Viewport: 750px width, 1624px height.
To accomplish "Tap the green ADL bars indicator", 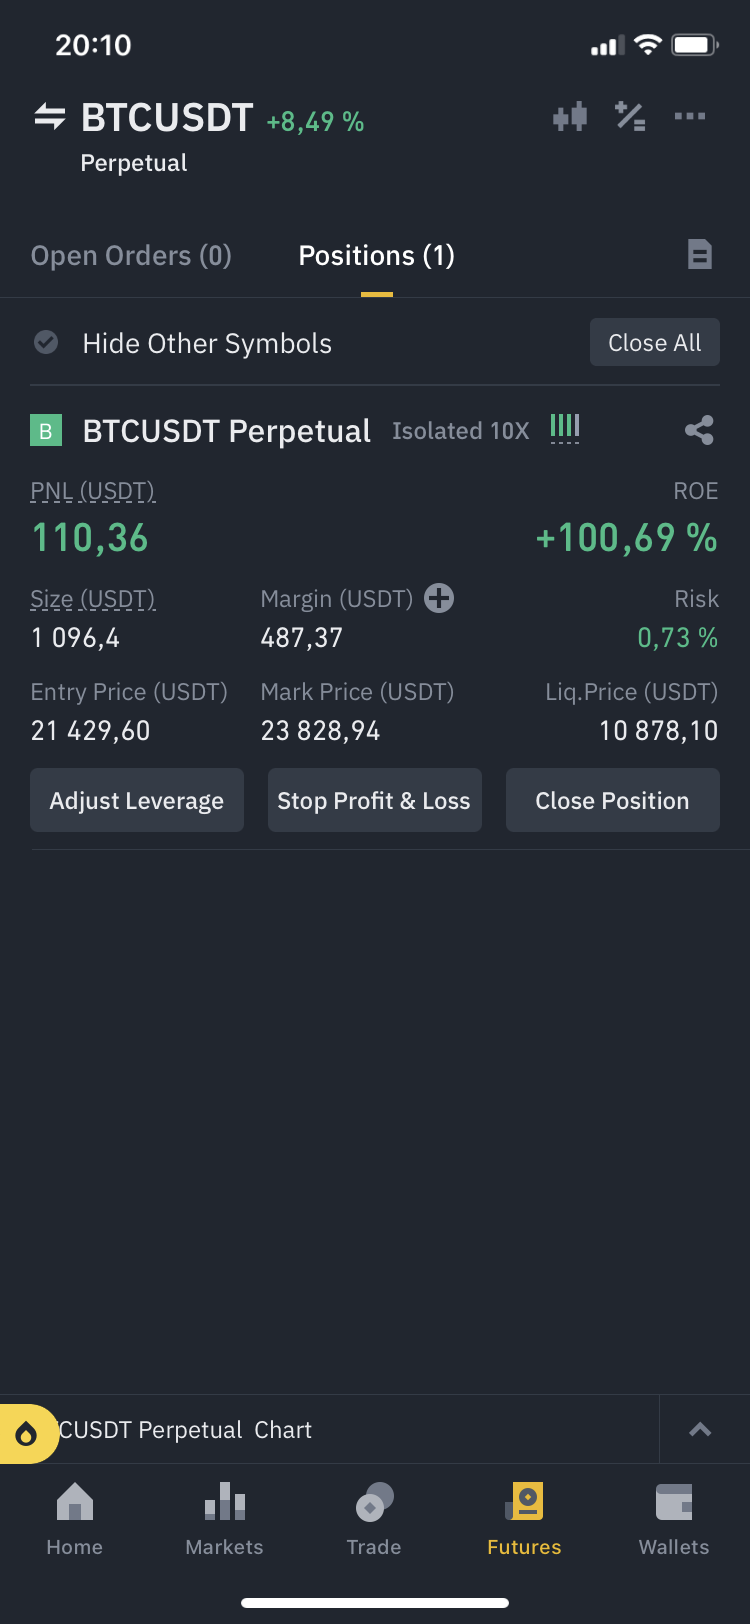I will click(x=565, y=428).
